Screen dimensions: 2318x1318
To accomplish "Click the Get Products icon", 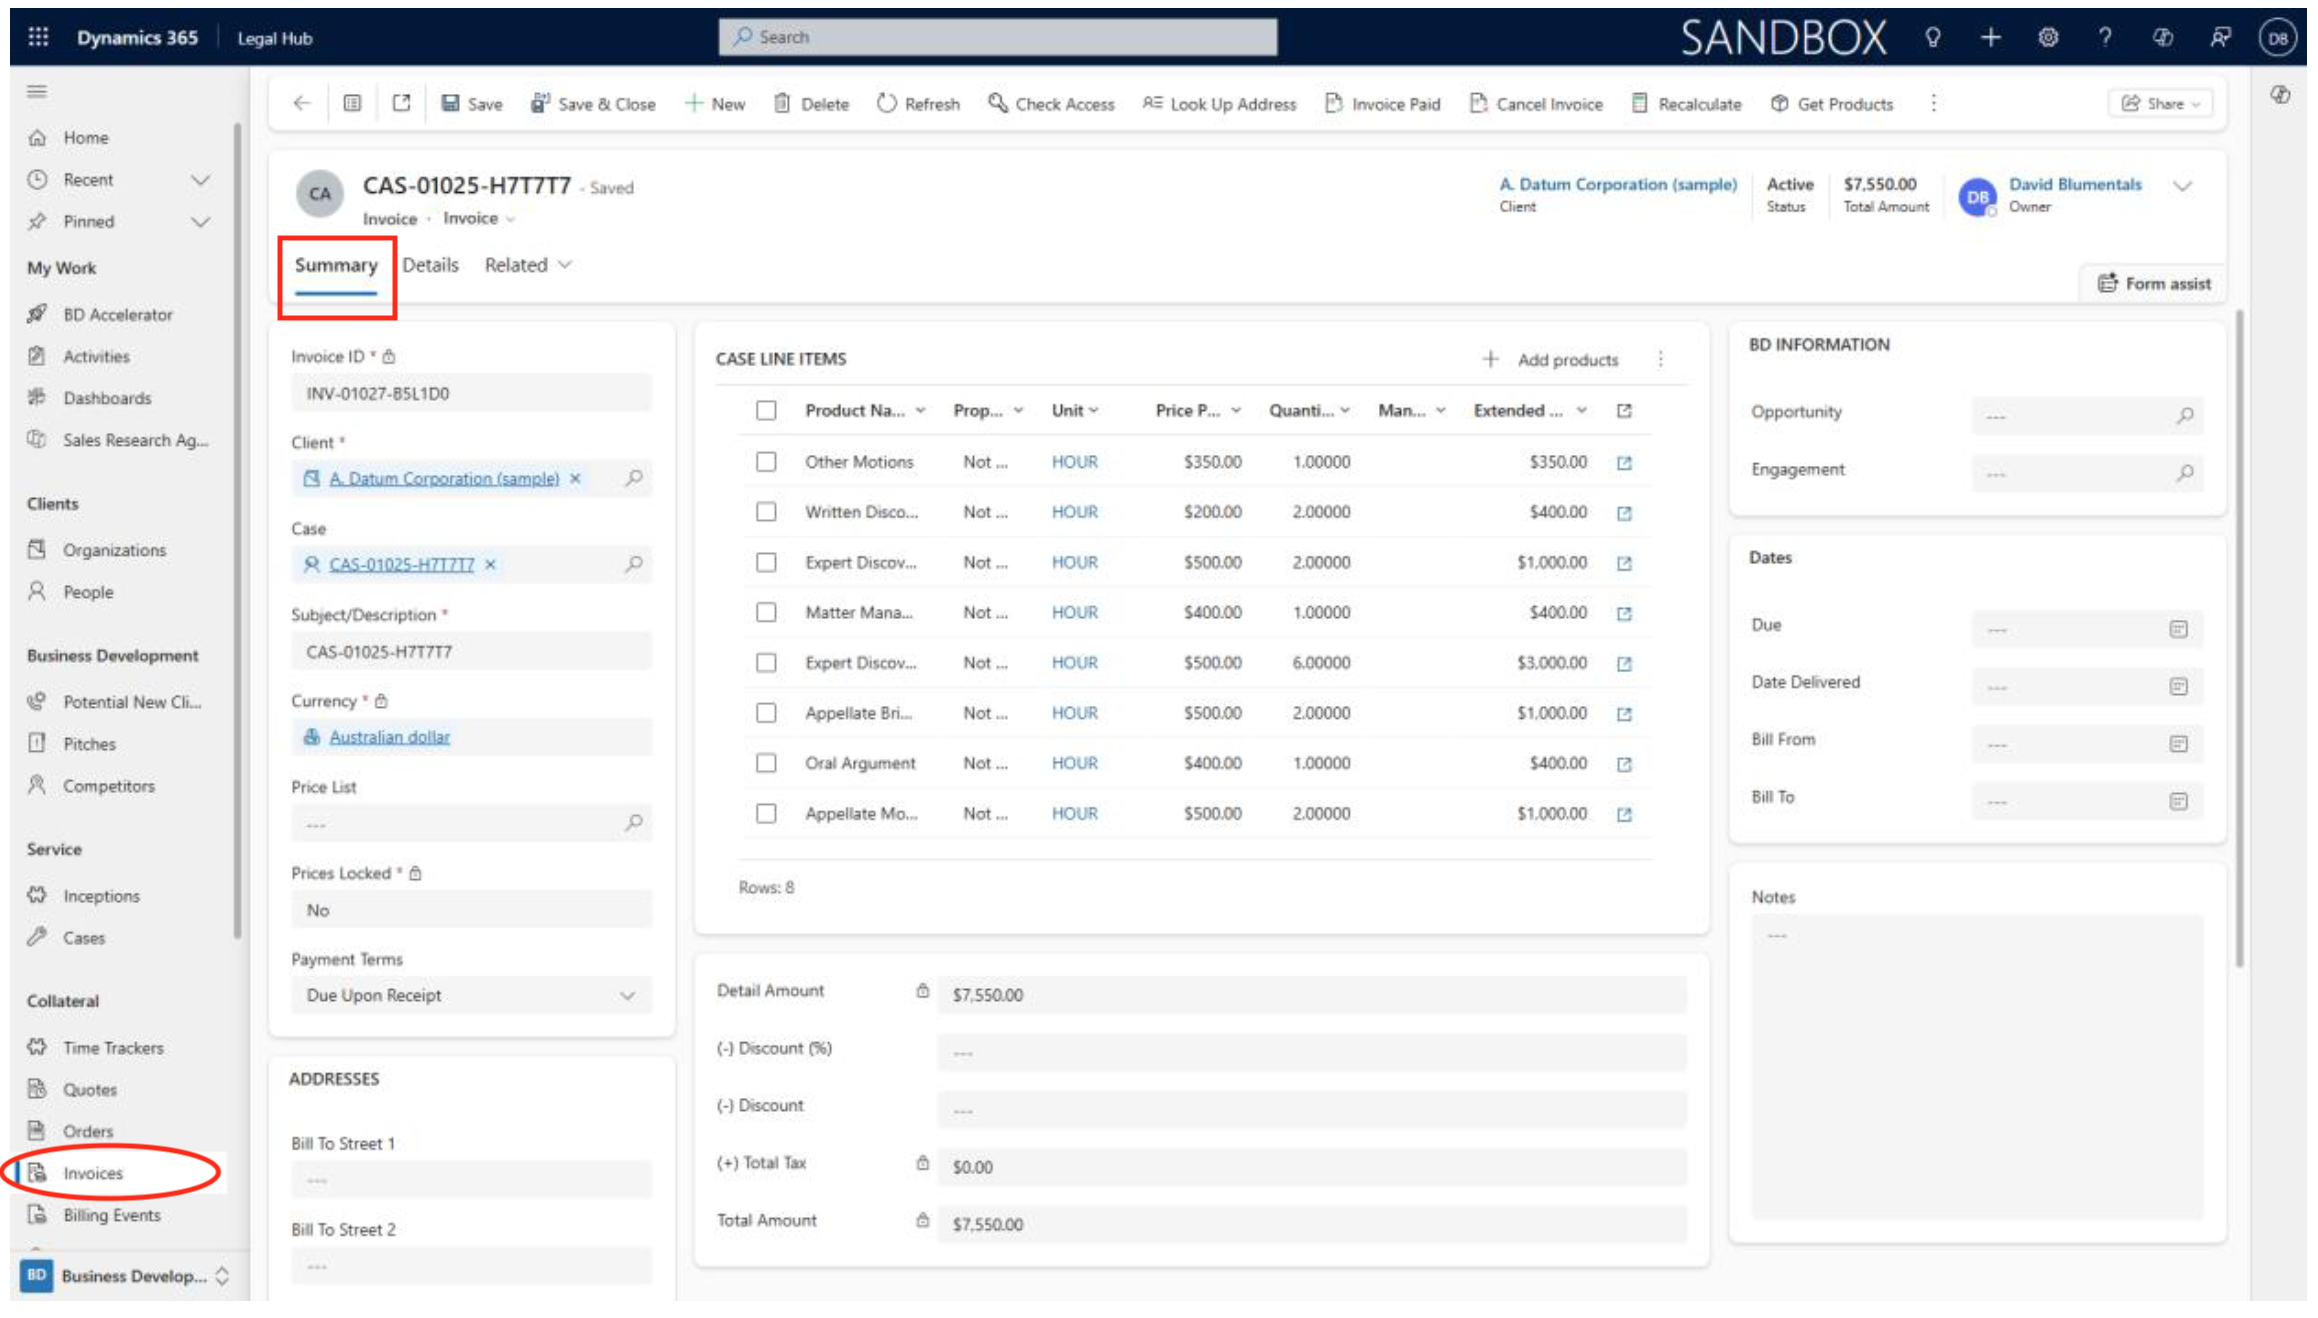I will [1778, 104].
